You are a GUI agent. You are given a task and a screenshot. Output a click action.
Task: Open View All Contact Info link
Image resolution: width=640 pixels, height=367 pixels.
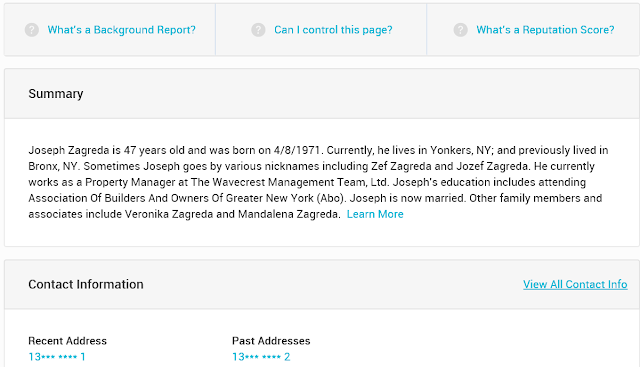pyautogui.click(x=575, y=285)
